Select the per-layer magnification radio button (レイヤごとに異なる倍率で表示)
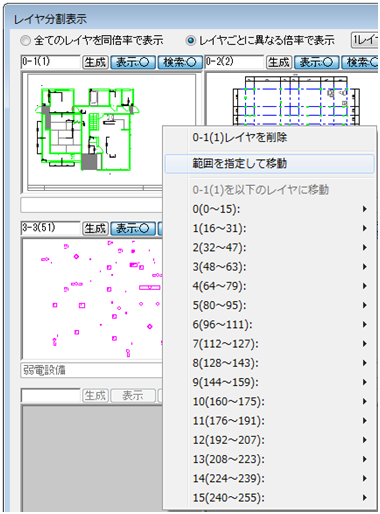Image resolution: width=380 pixels, height=514 pixels. 190,41
